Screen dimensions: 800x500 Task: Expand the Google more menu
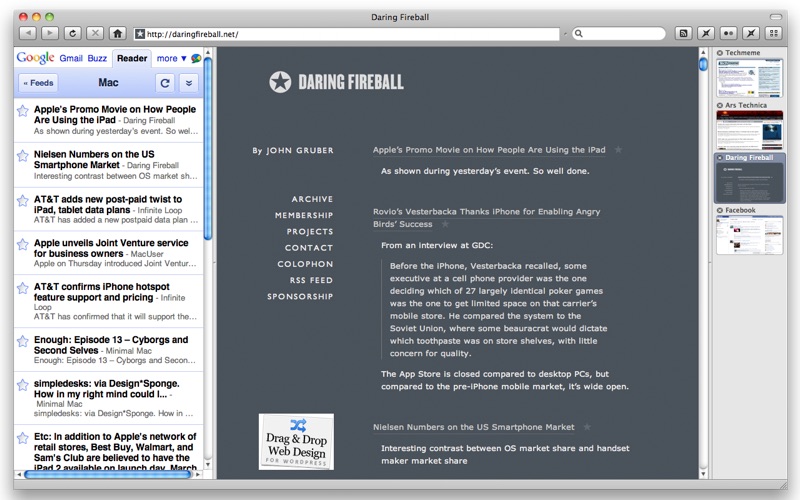(171, 58)
